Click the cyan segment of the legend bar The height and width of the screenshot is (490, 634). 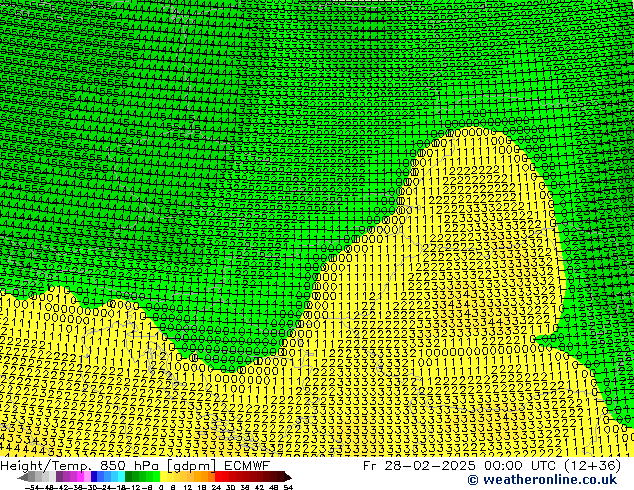click(117, 476)
